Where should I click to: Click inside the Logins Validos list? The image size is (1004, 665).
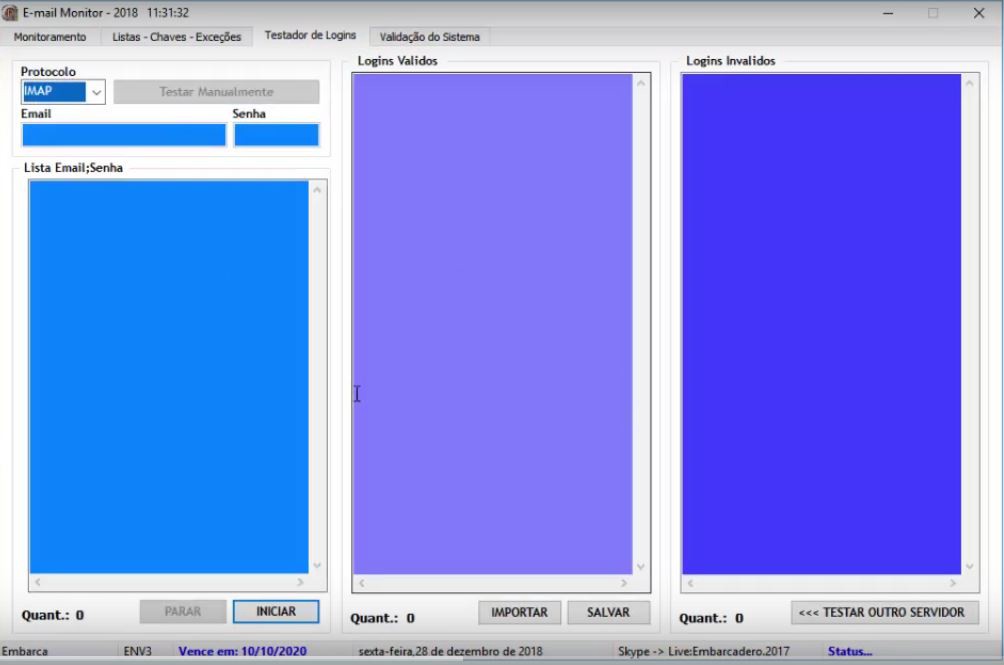[x=492, y=320]
